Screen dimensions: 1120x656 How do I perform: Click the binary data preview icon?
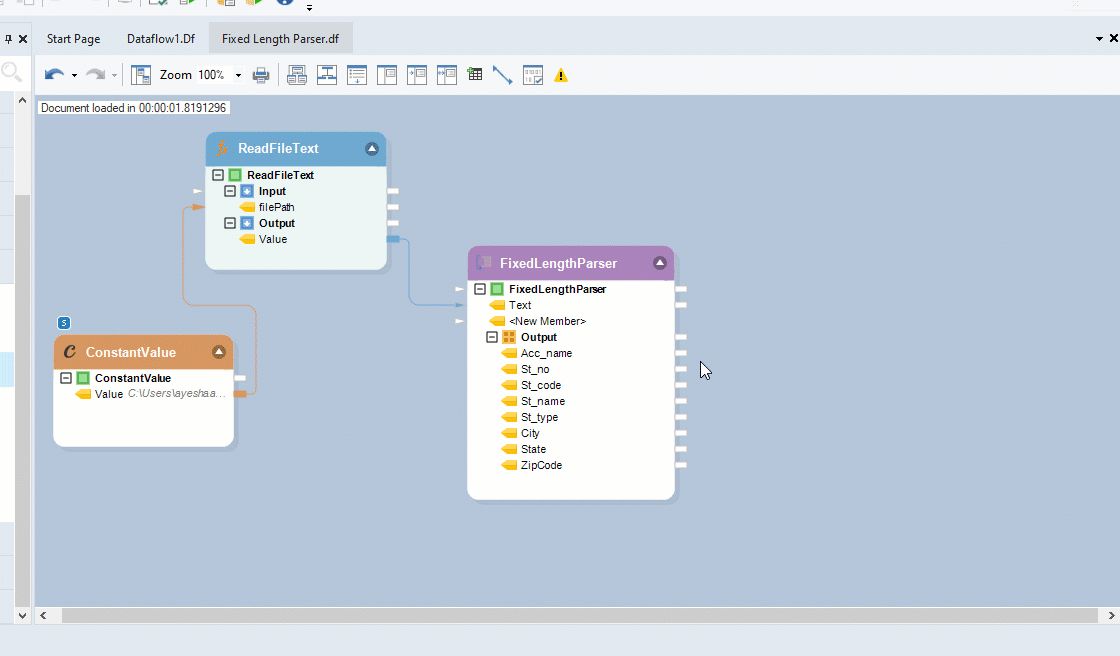[533, 75]
